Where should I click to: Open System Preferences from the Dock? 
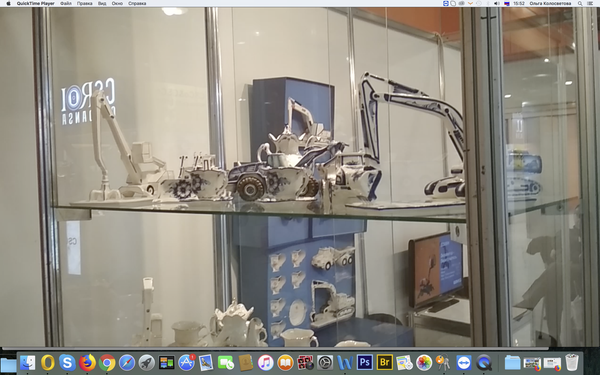(x=325, y=362)
